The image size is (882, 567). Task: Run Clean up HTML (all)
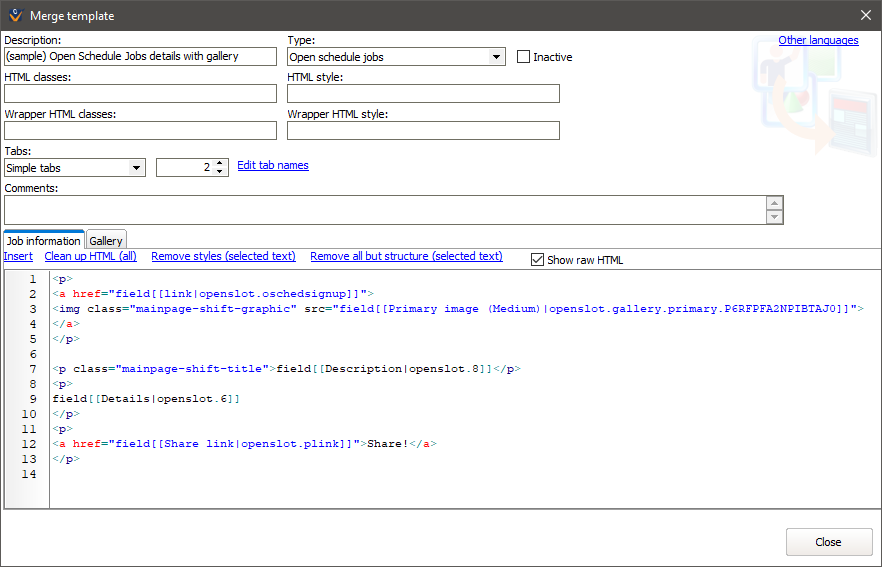point(91,257)
